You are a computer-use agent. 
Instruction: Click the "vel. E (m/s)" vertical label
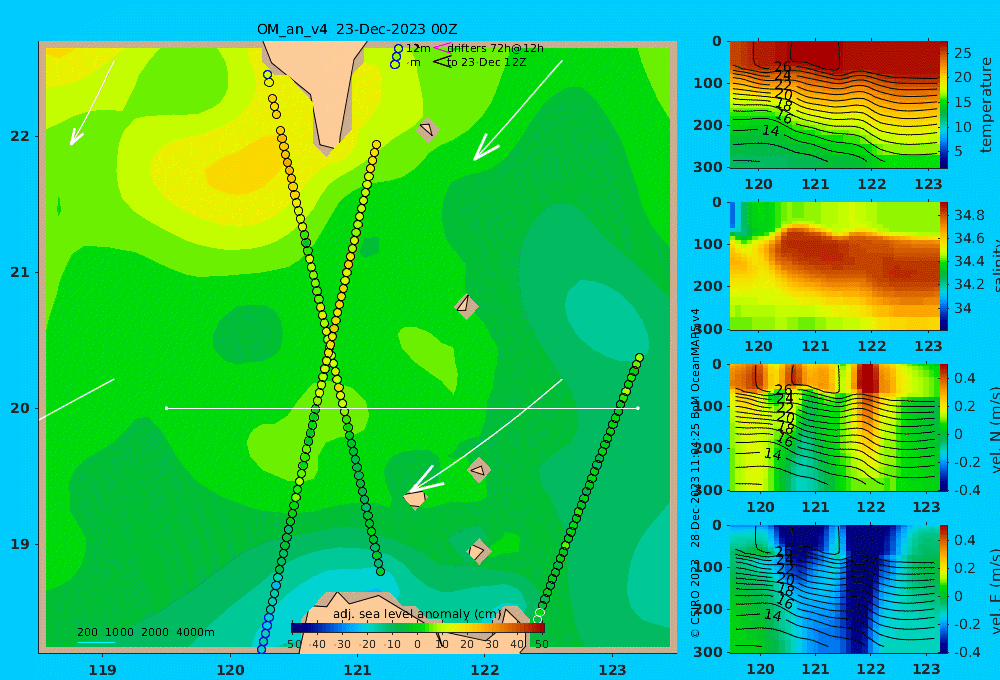click(x=994, y=590)
